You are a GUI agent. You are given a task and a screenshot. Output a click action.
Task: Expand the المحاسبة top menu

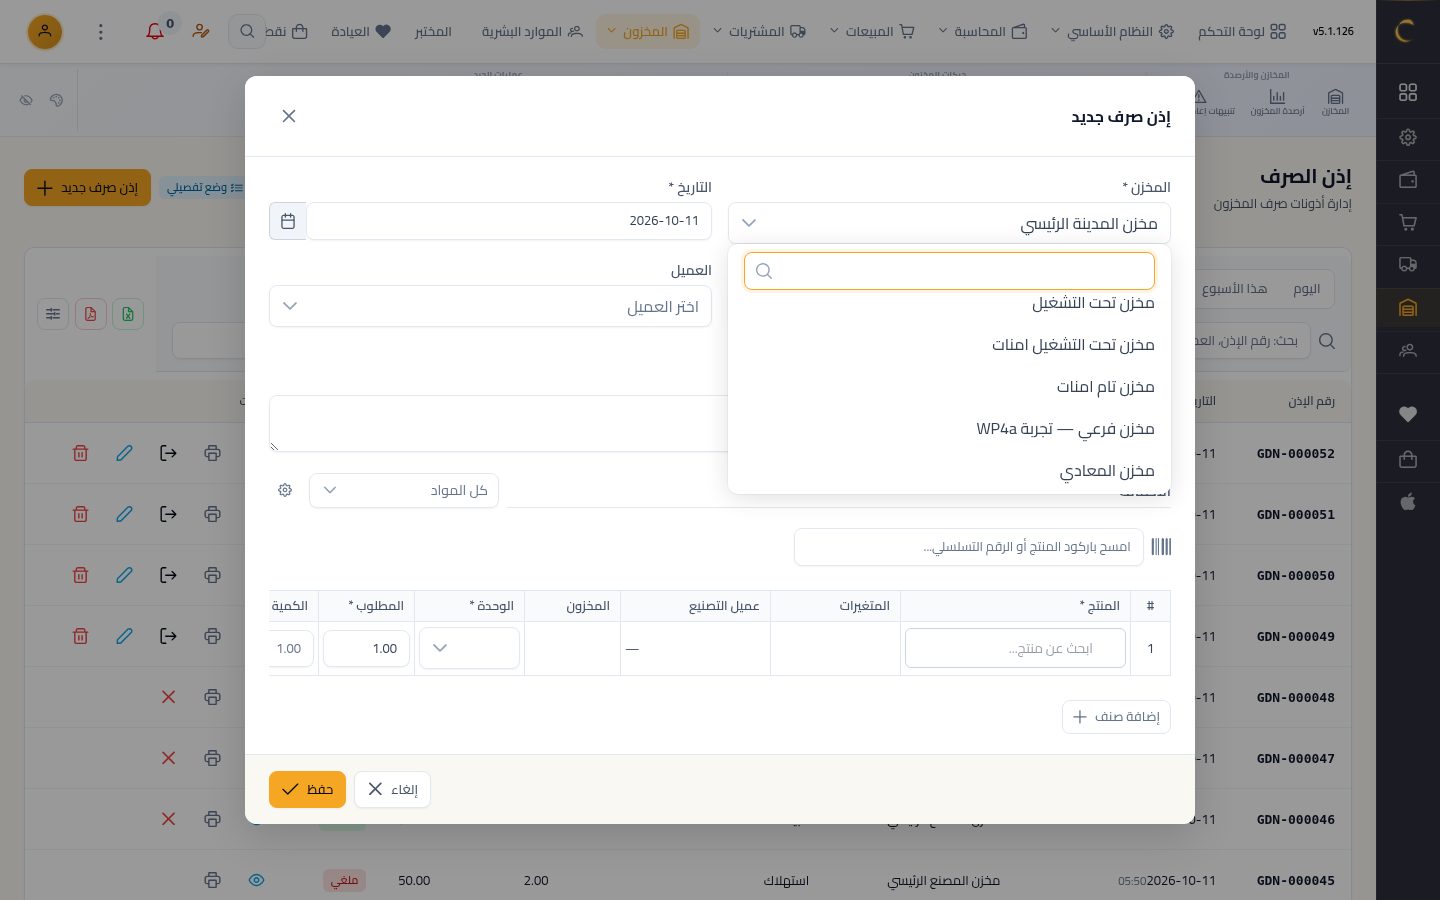pos(981,32)
